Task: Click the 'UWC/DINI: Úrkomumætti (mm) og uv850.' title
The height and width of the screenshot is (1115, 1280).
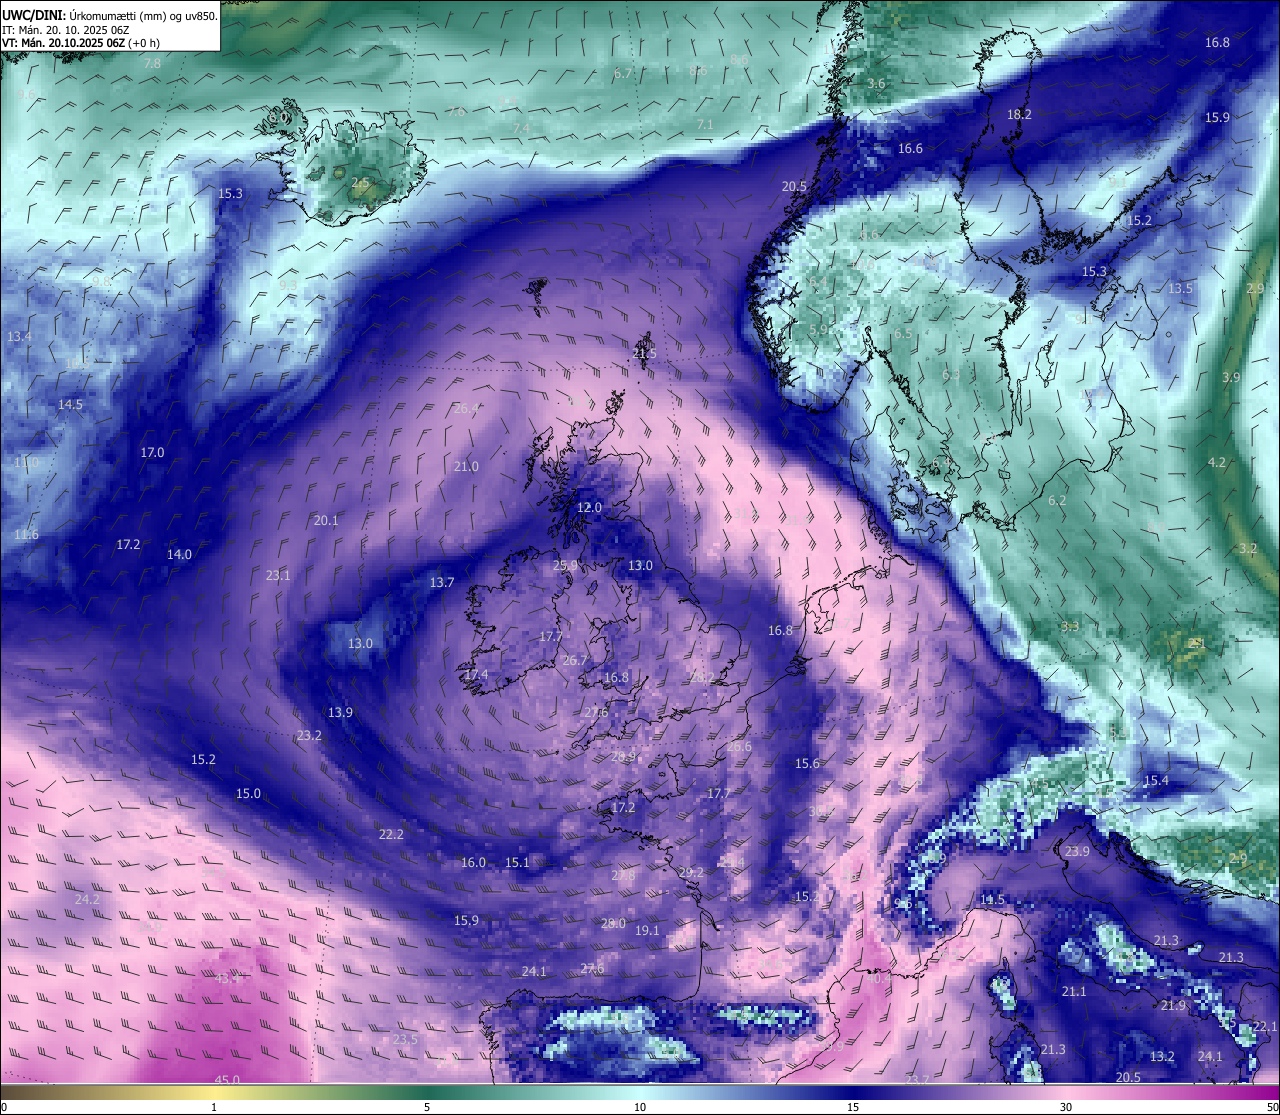Action: pyautogui.click(x=109, y=15)
